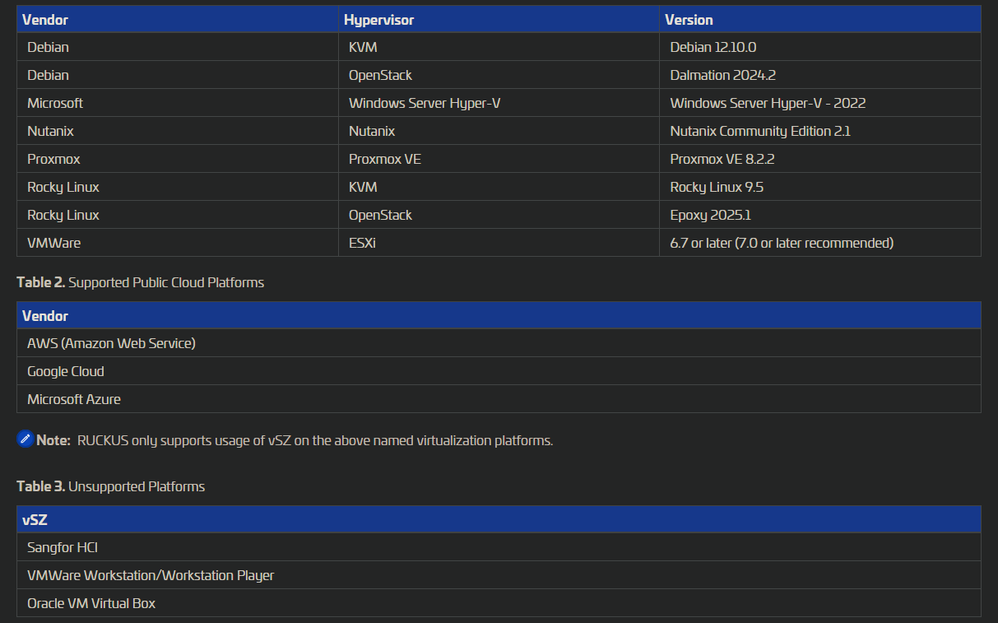This screenshot has width=998, height=623.
Task: Select the 'Microsoft Azure' row
Action: 499,399
